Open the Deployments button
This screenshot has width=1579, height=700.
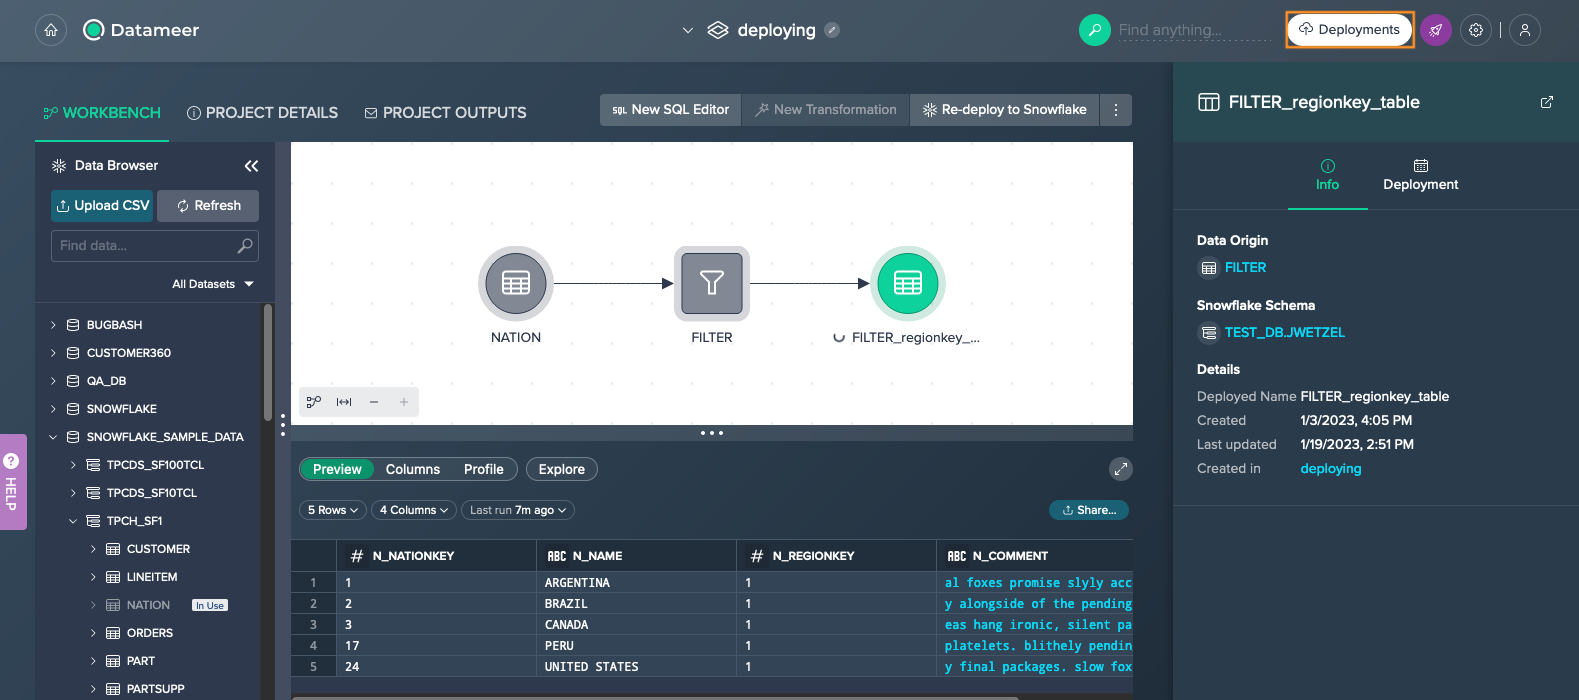tap(1349, 29)
